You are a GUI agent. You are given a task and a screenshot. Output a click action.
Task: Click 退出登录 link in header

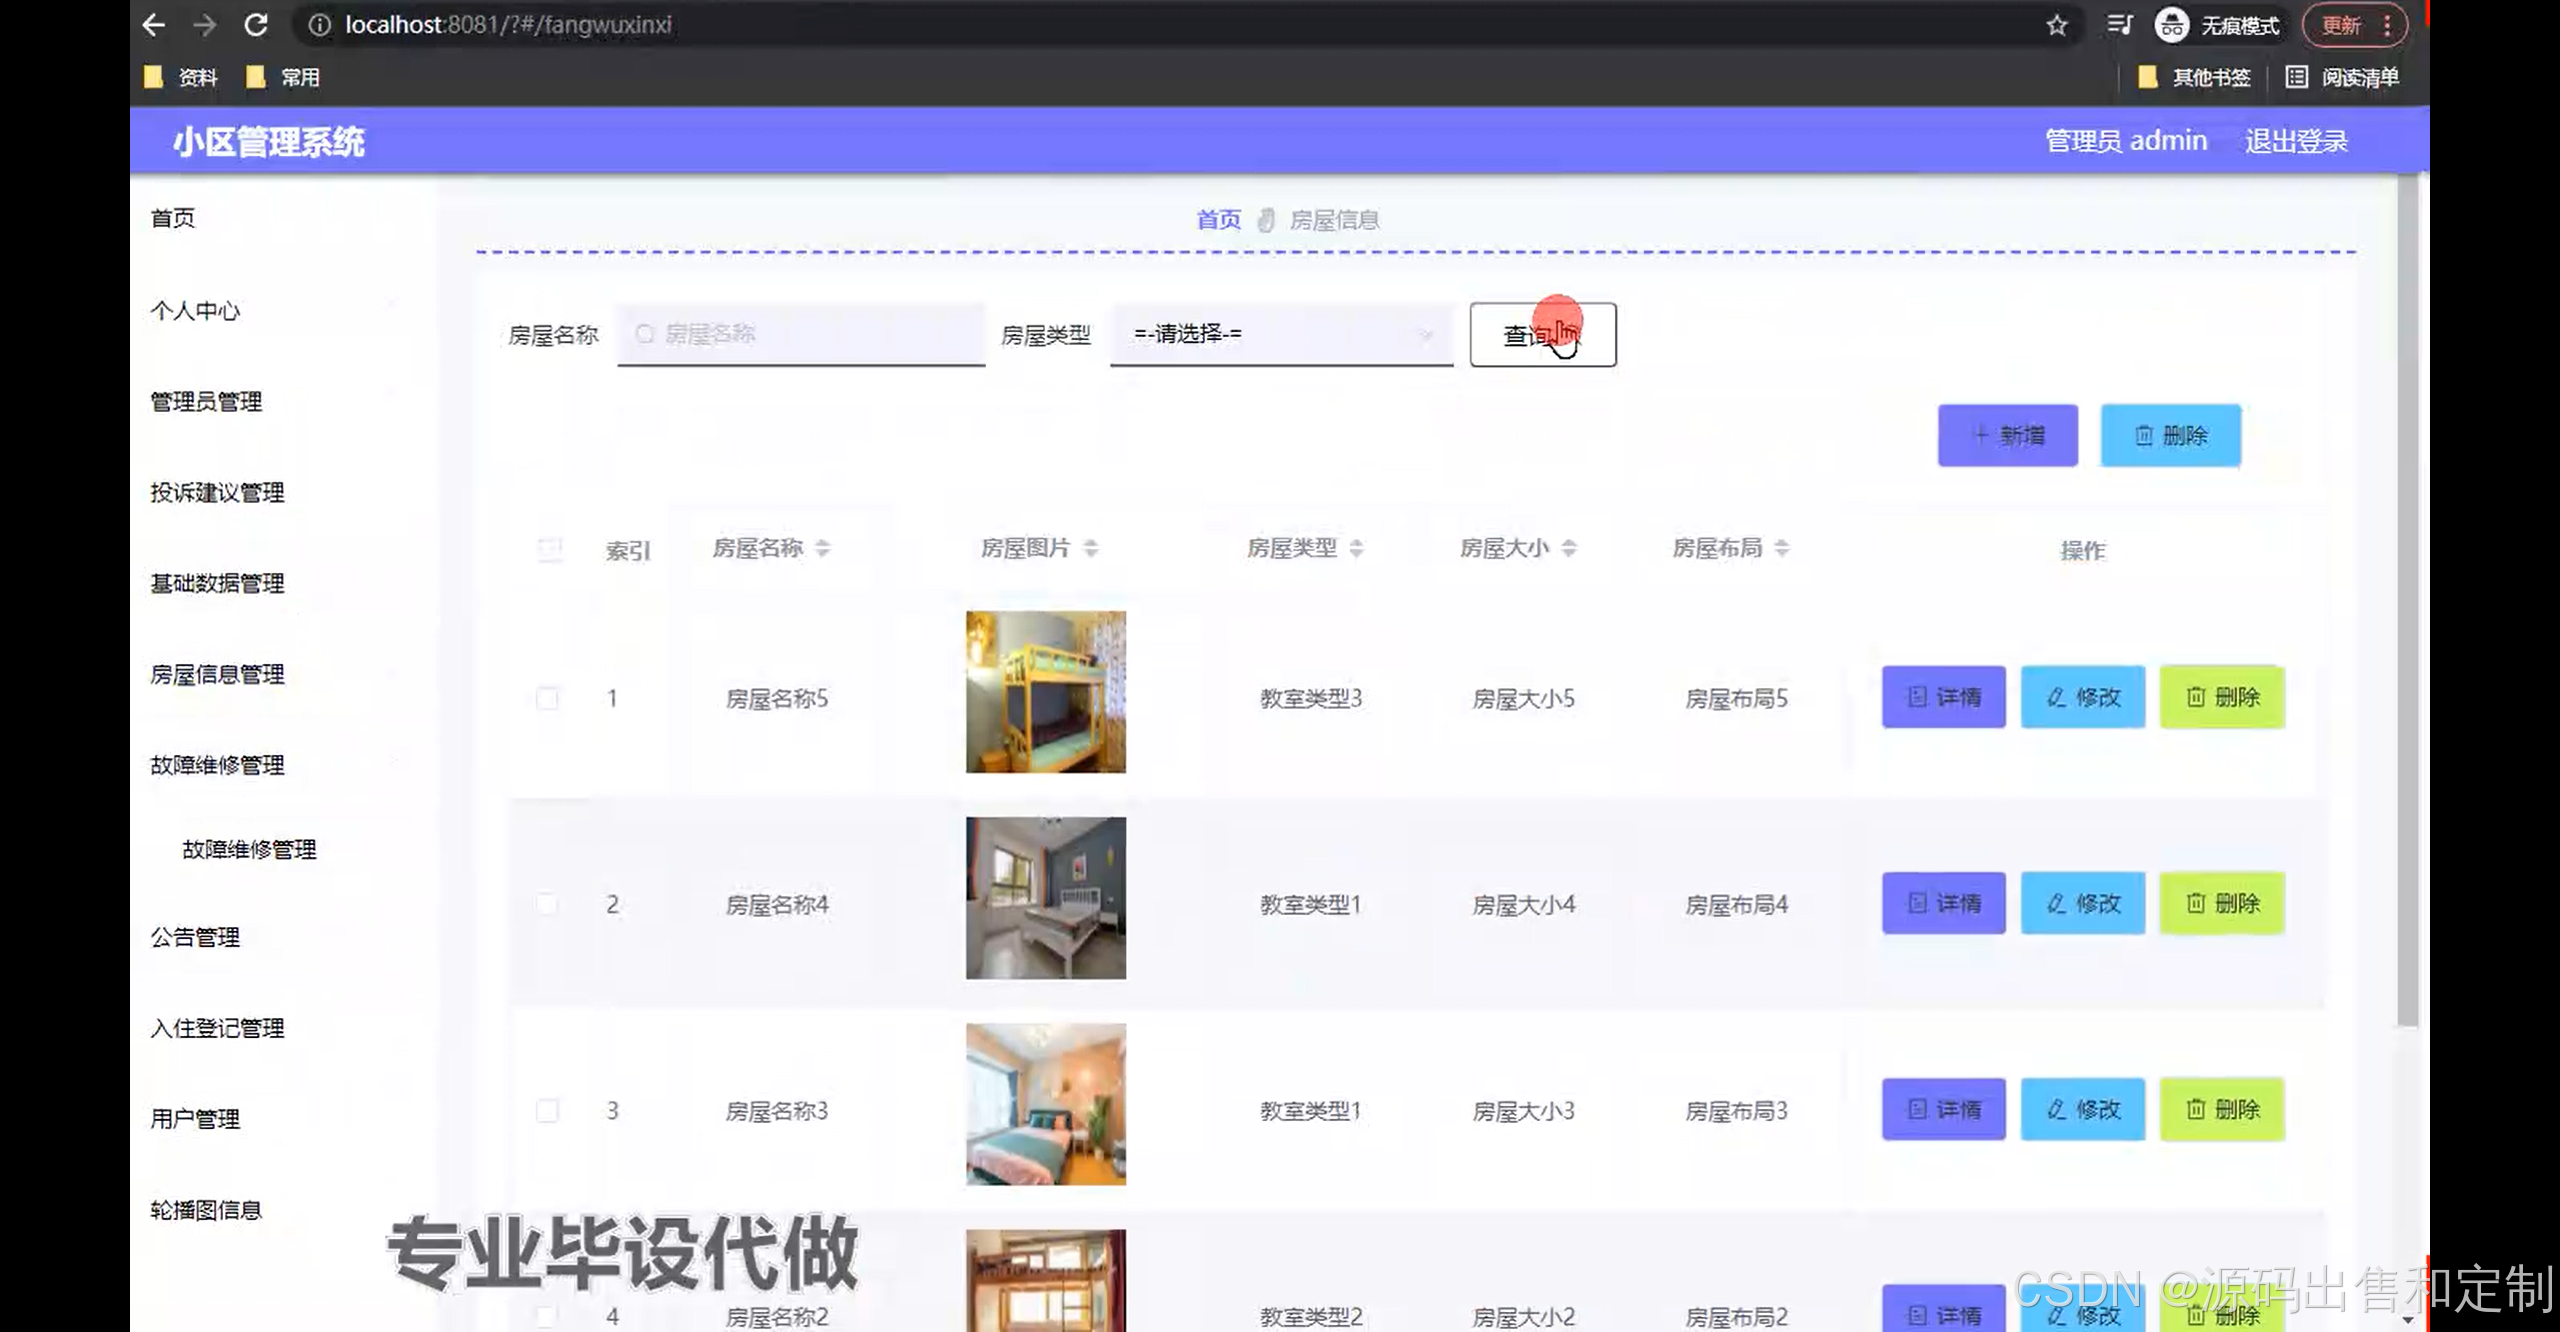[x=2296, y=141]
